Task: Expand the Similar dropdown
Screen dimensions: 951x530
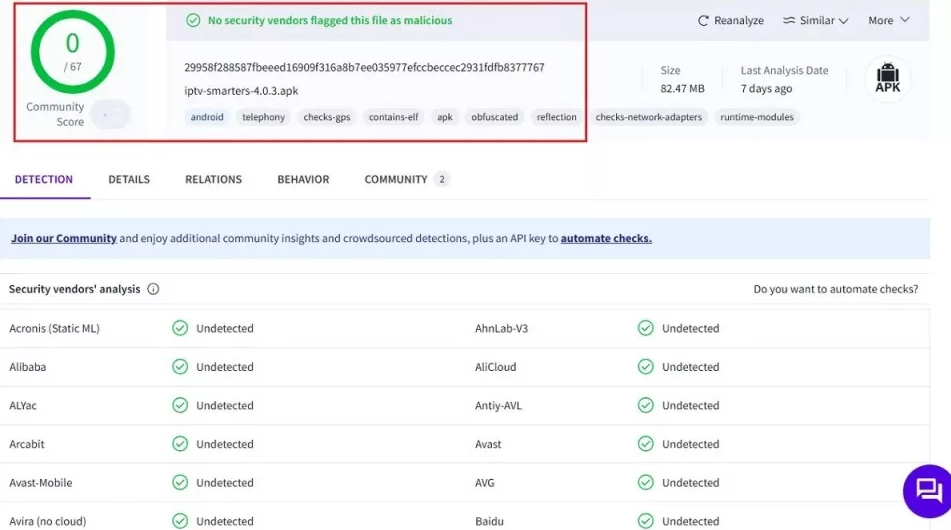Action: (816, 21)
